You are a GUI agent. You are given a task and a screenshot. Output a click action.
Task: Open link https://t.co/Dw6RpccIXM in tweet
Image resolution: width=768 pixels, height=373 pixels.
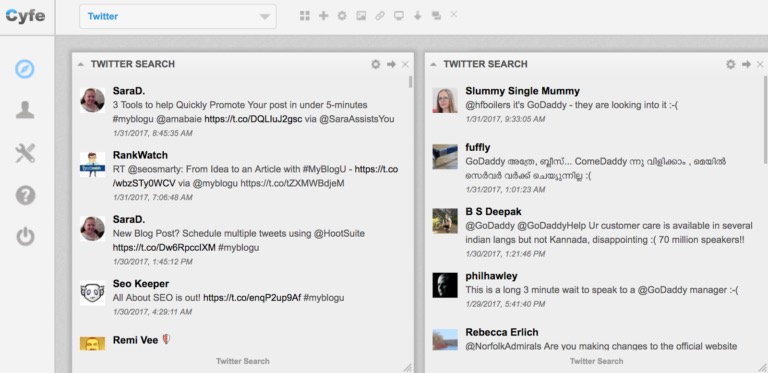164,248
